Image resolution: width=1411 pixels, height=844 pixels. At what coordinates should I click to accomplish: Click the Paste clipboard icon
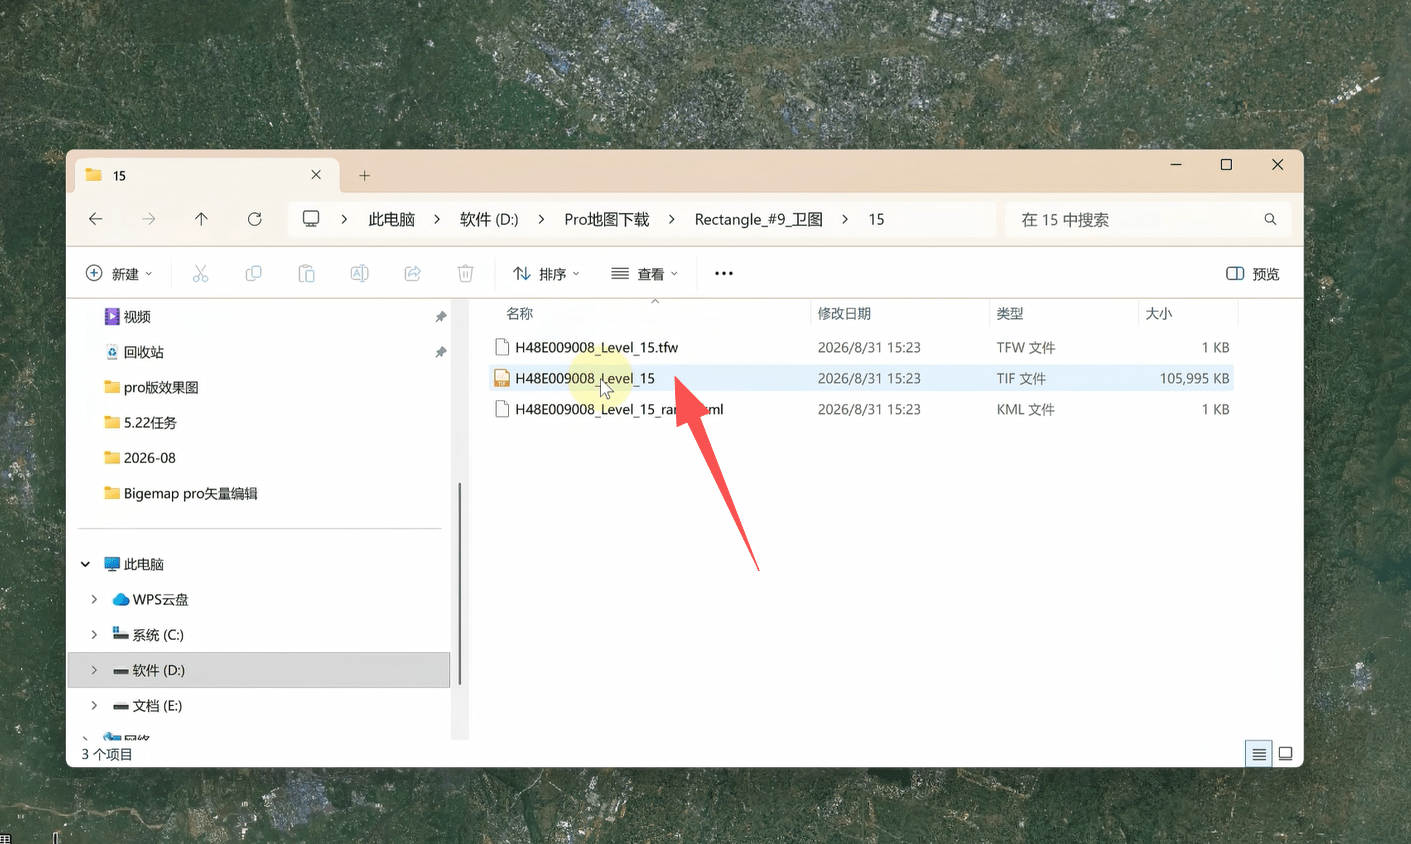click(x=307, y=273)
